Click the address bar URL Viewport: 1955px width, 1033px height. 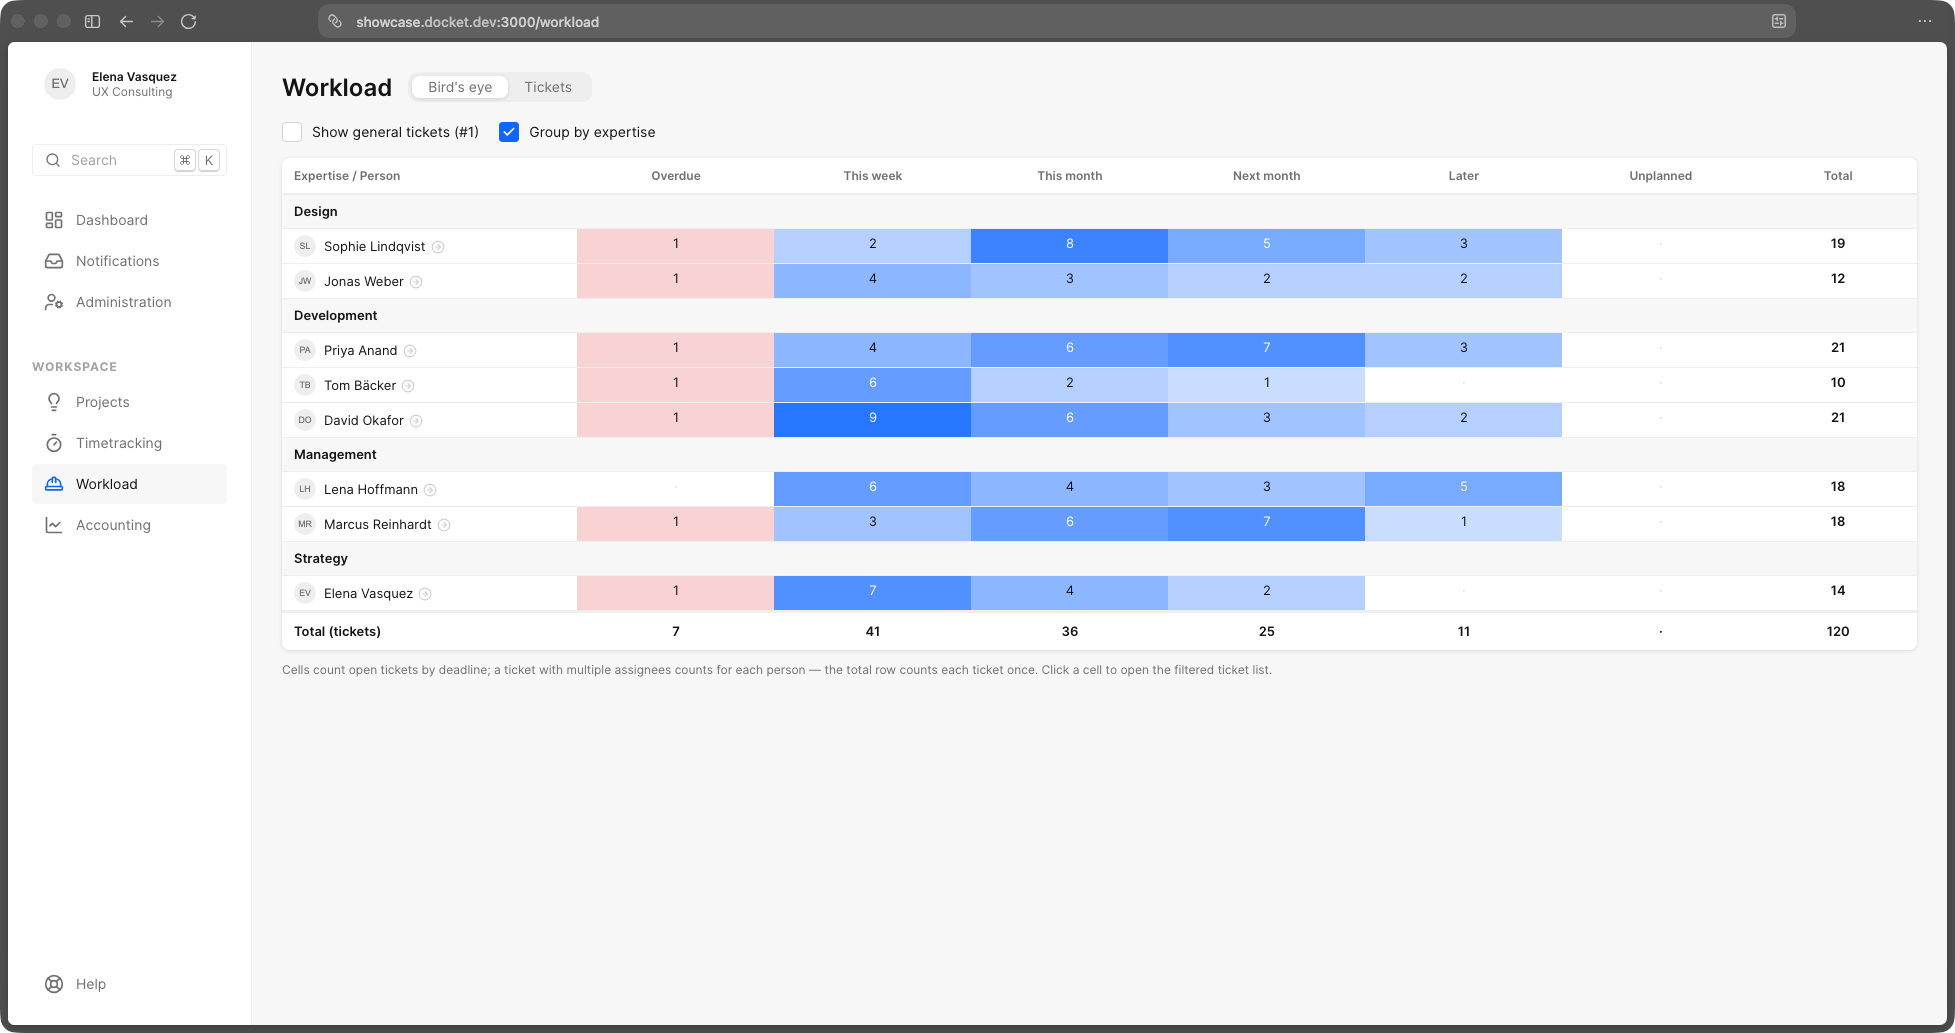477,22
